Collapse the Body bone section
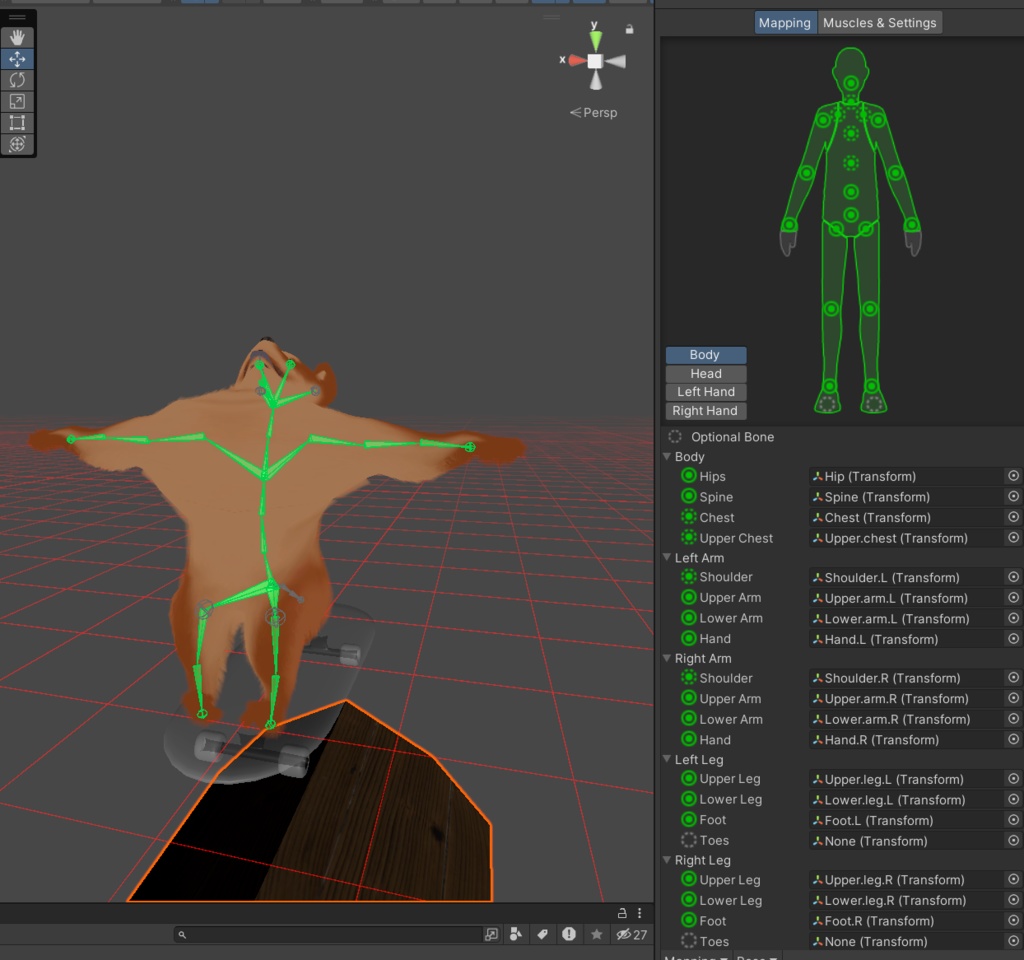Screen dimensions: 1024x960 [667, 457]
